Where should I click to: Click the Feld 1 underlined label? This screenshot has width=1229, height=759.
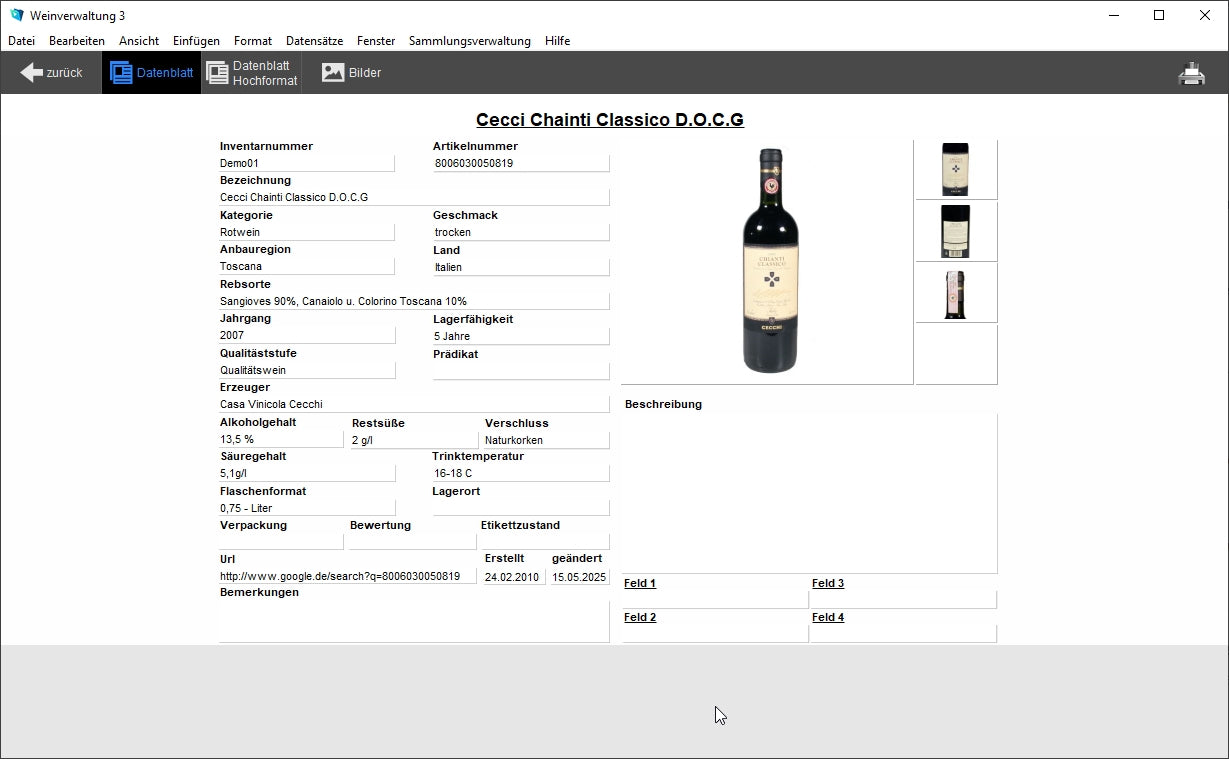coord(640,583)
